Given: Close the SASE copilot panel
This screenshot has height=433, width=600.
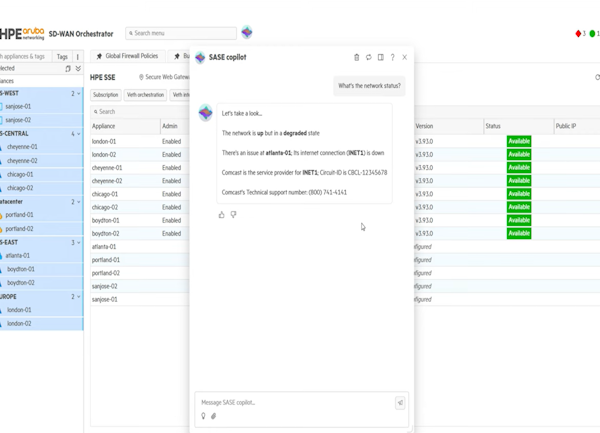Looking at the screenshot, I should click(404, 57).
